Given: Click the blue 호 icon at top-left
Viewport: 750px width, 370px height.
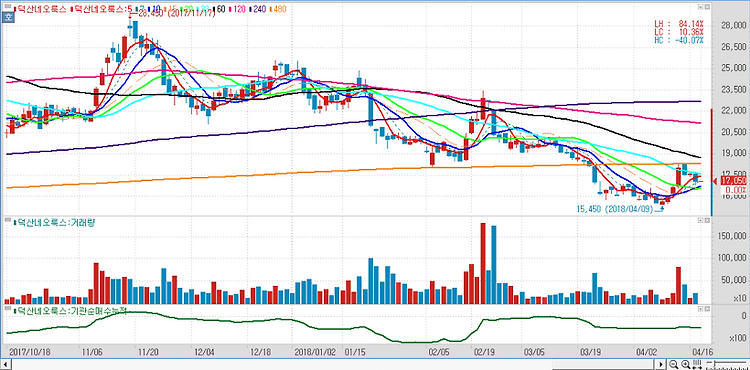Looking at the screenshot, I should coord(8,17).
